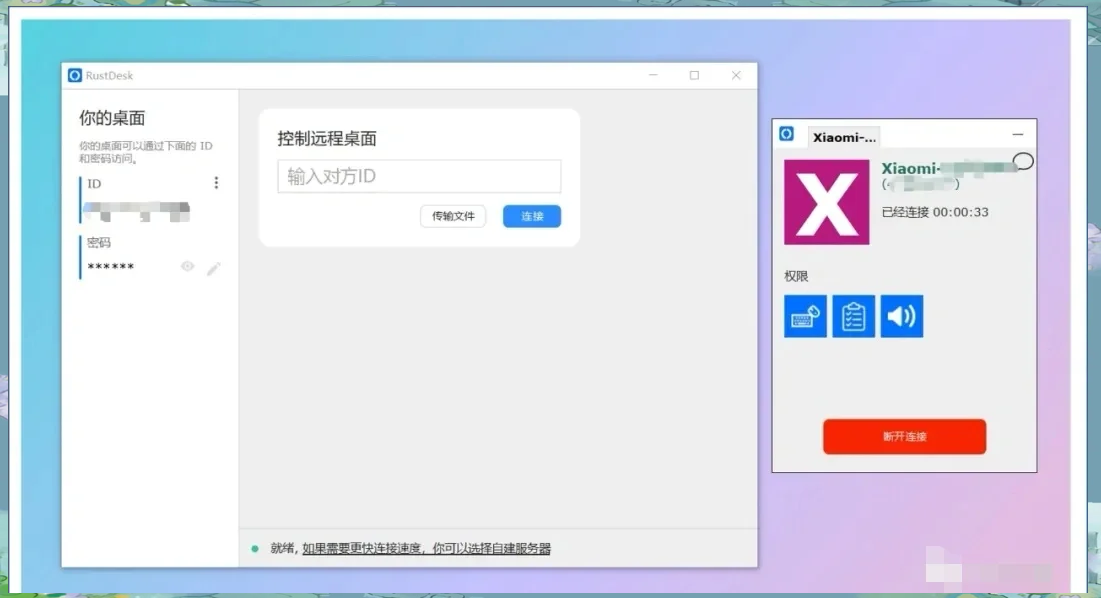Viewport: 1101px width, 598px height.
Task: Select the Xiaomi-... tab
Action: pos(844,138)
